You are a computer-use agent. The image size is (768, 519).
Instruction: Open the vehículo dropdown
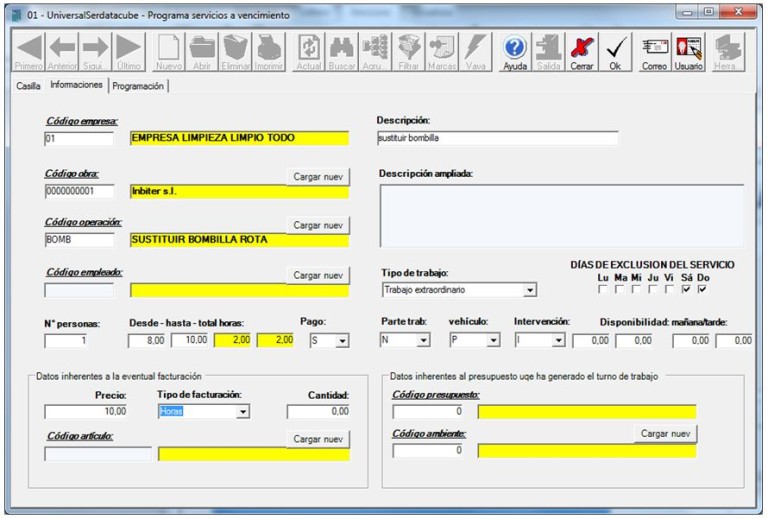click(493, 340)
